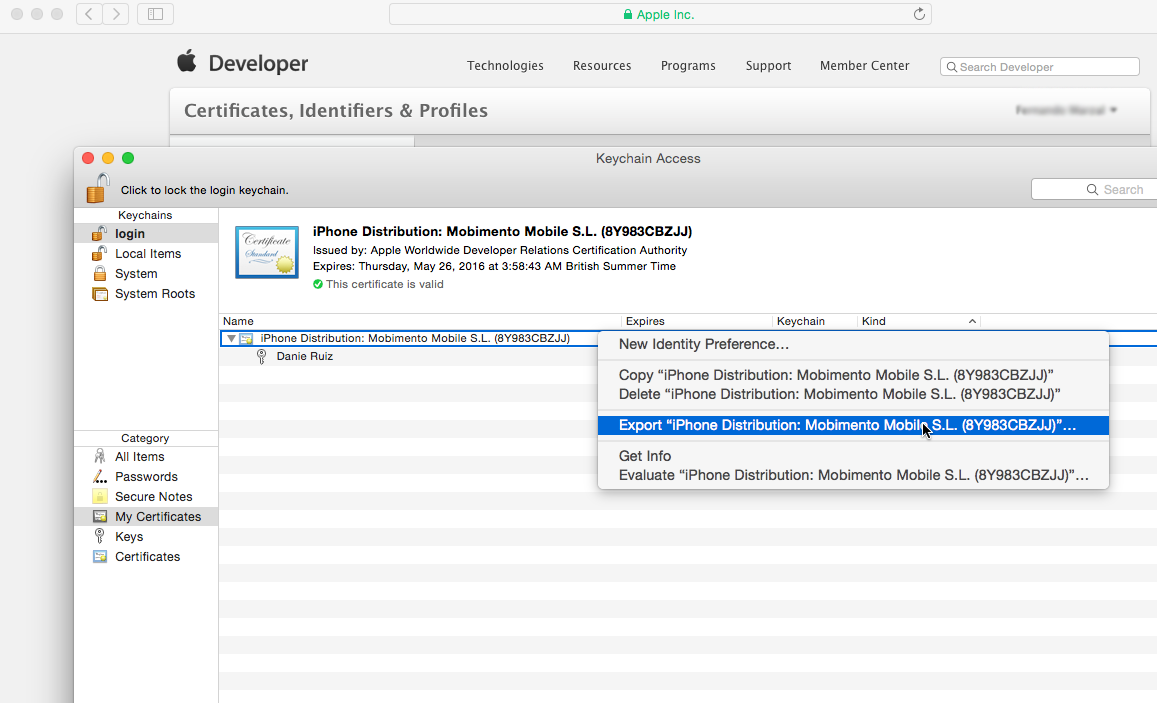Click the green valid certificate checkmark

(318, 284)
